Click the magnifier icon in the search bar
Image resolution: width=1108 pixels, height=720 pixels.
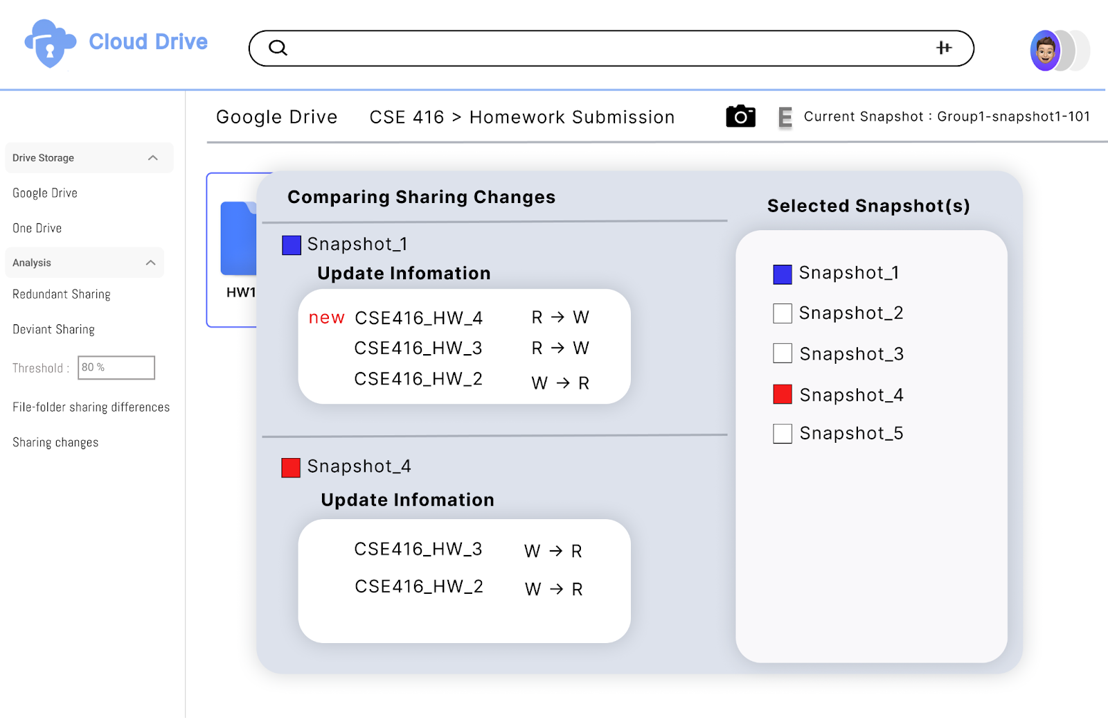(277, 47)
